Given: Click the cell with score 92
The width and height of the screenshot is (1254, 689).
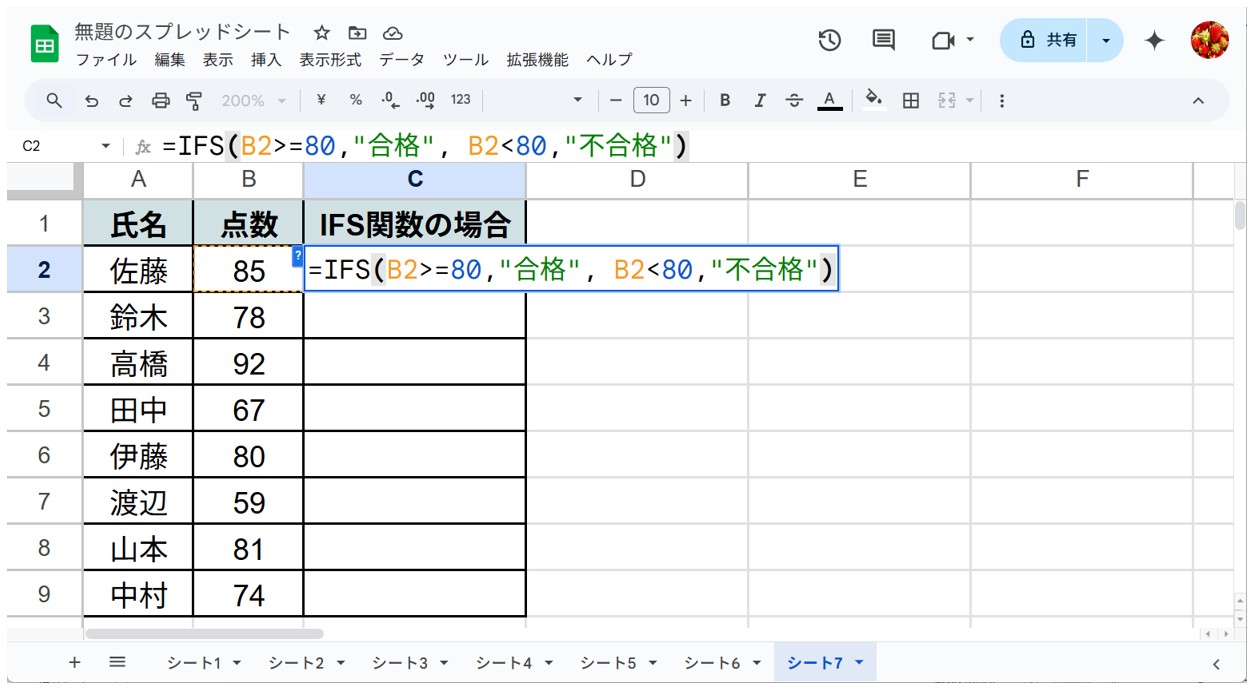Looking at the screenshot, I should point(249,363).
